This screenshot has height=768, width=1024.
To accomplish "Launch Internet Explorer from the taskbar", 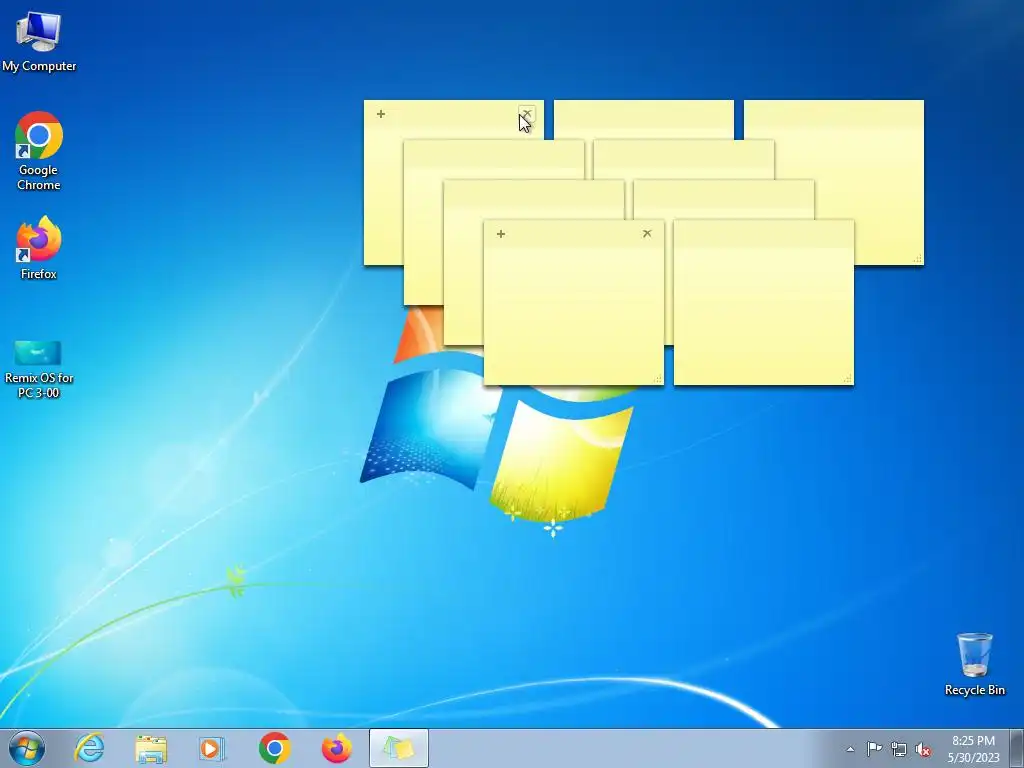I will click(x=89, y=748).
